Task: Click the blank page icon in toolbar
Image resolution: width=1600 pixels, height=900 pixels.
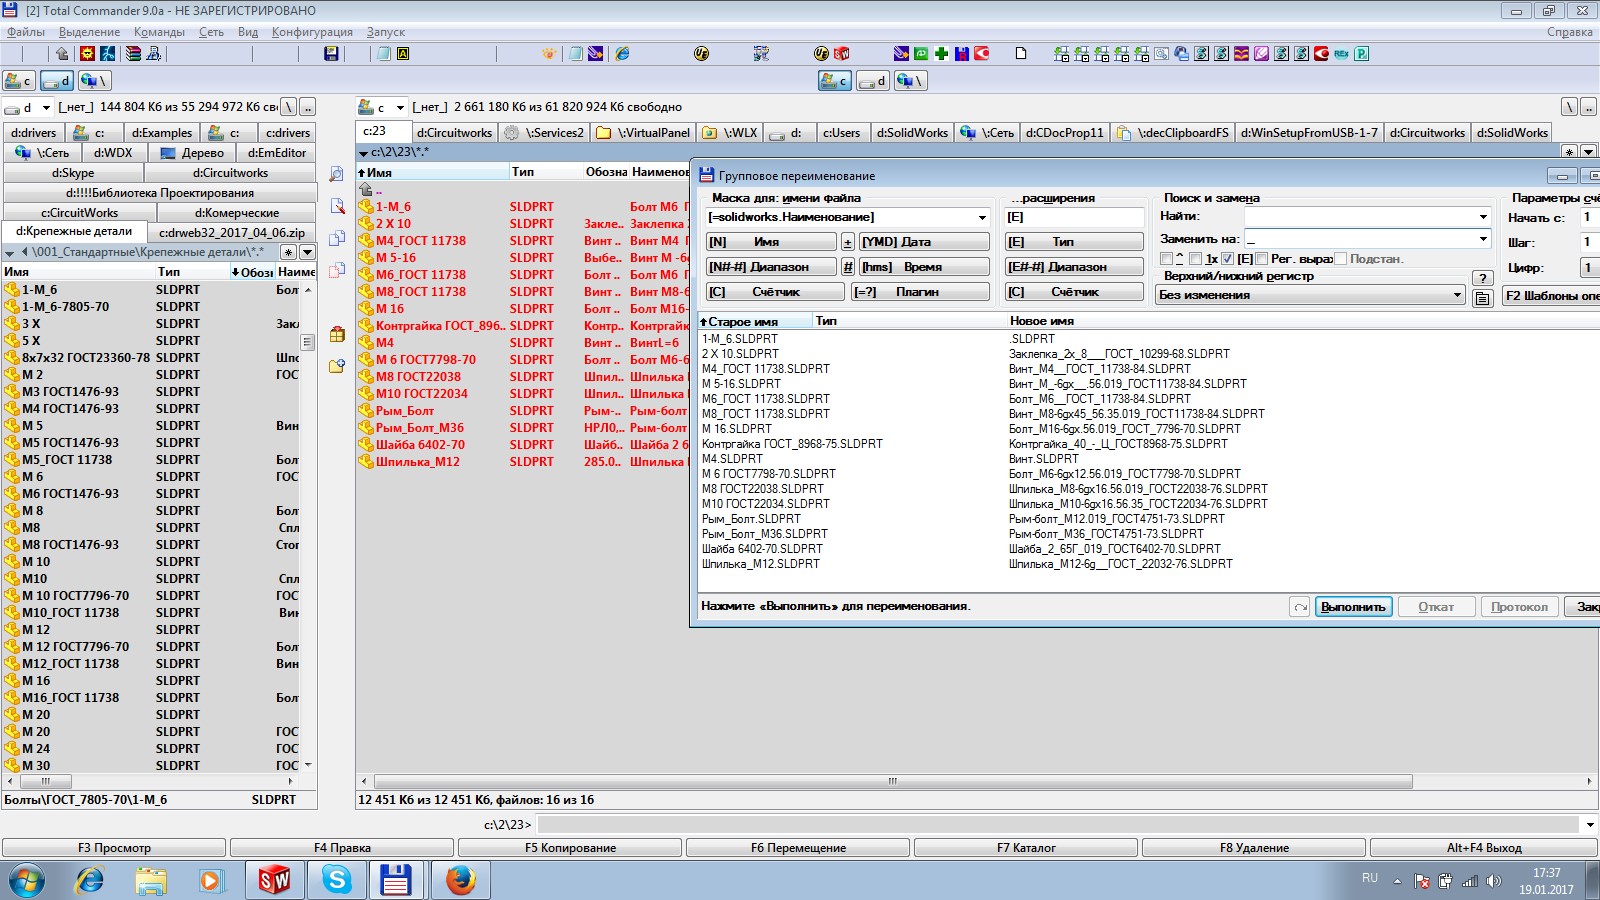Action: pyautogui.click(x=1021, y=54)
